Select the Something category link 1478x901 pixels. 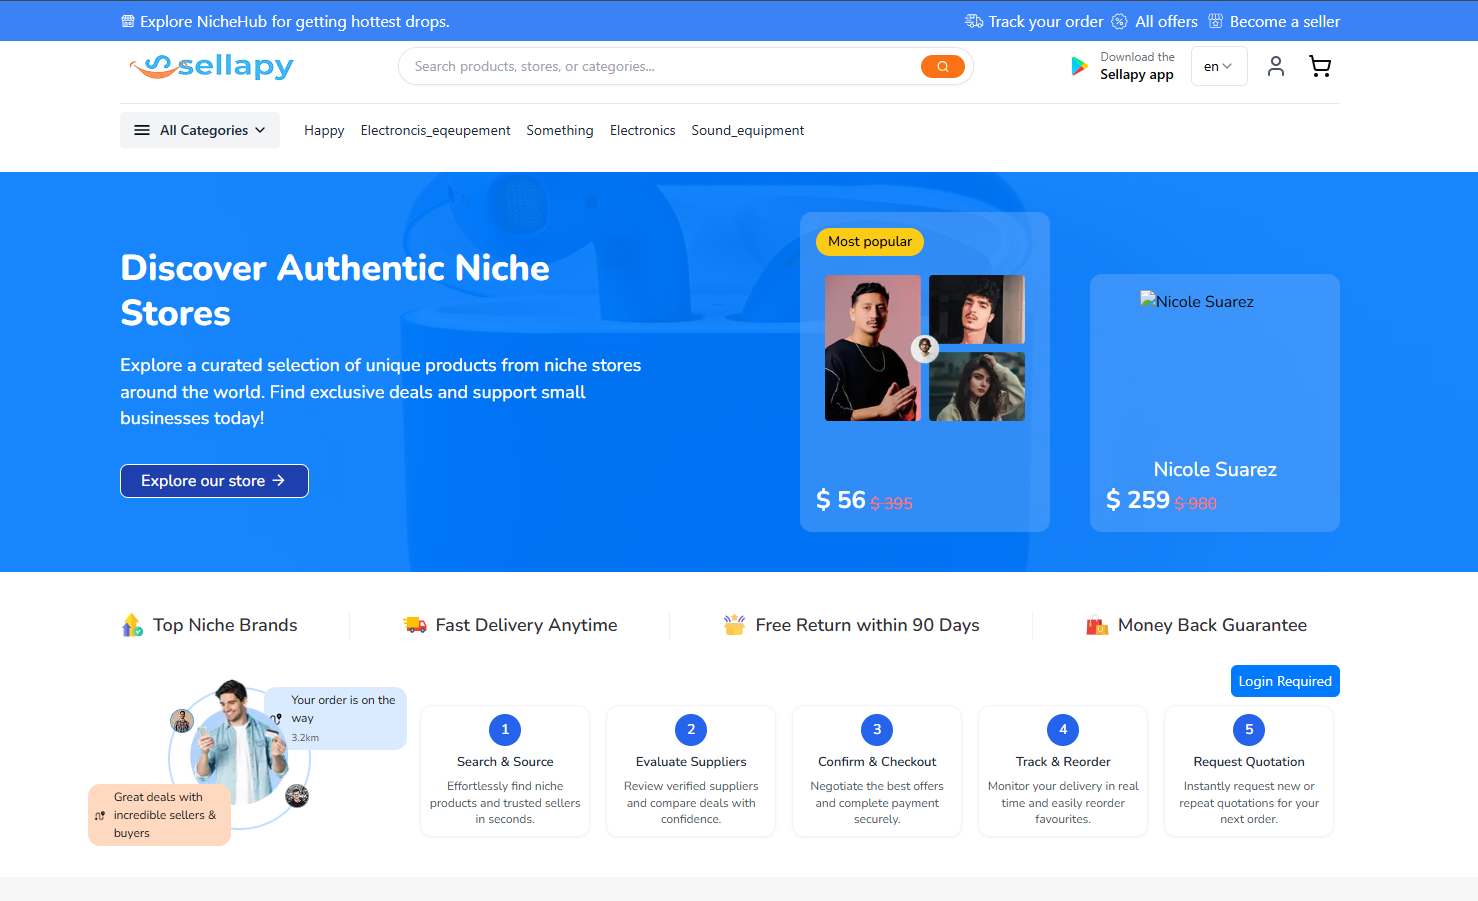560,130
